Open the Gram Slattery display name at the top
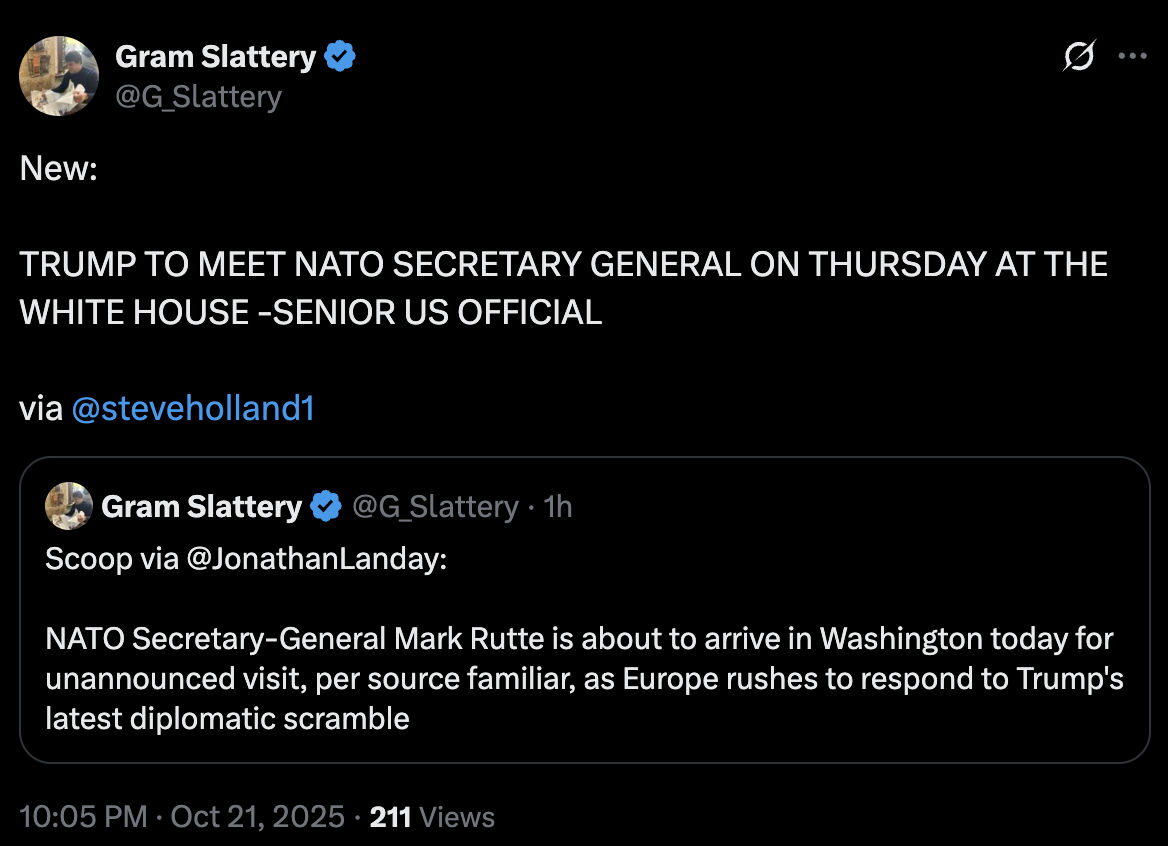This screenshot has height=846, width=1168. point(215,58)
